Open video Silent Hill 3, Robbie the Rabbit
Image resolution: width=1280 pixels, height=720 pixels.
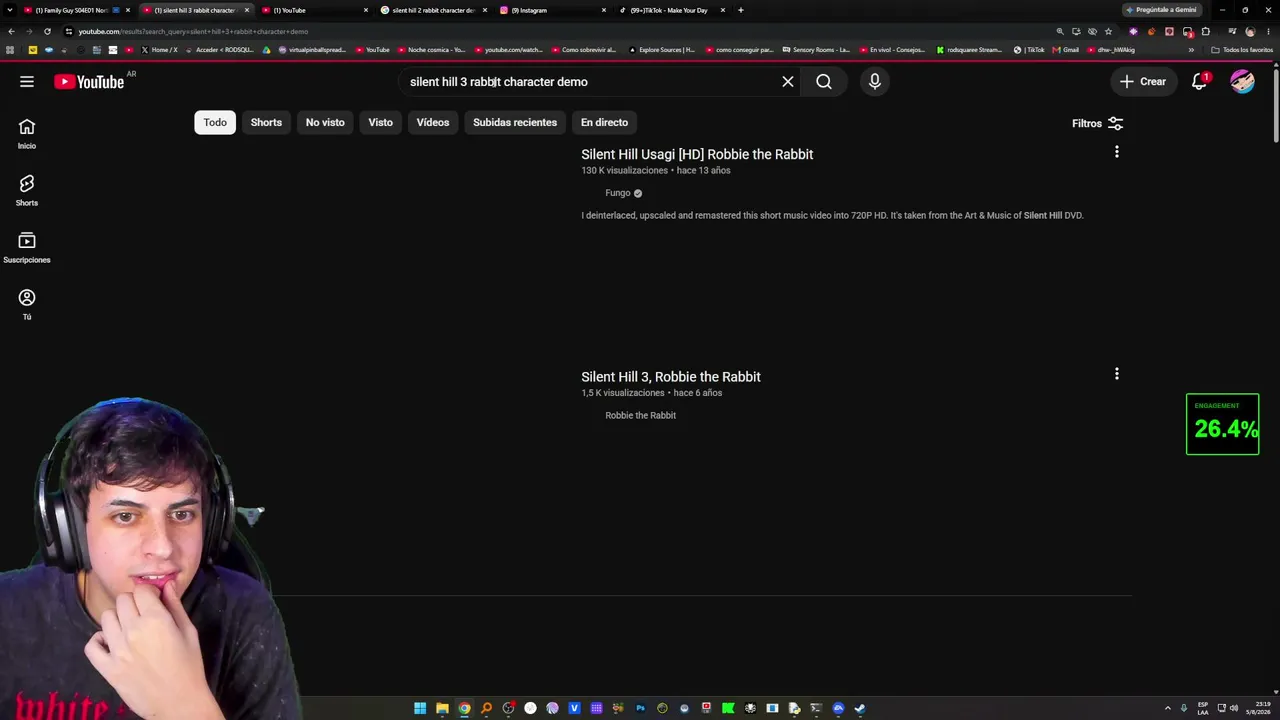click(x=671, y=377)
